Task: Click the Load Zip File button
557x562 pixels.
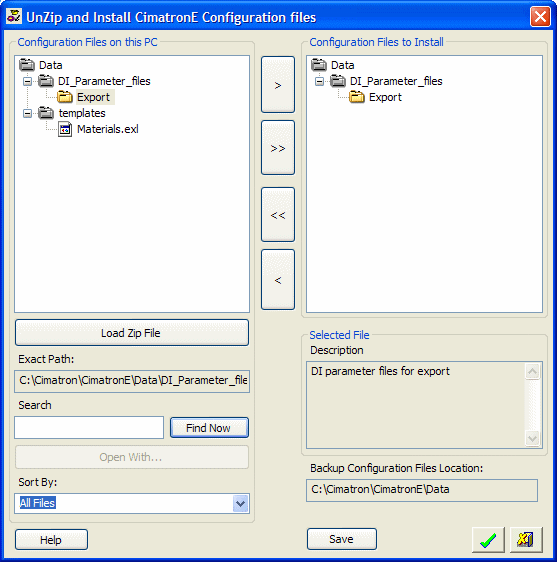Action: (132, 333)
